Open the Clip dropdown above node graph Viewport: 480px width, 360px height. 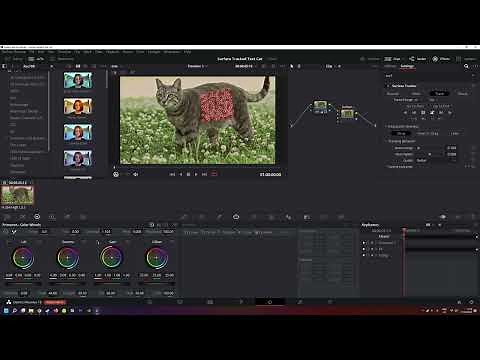[332, 66]
